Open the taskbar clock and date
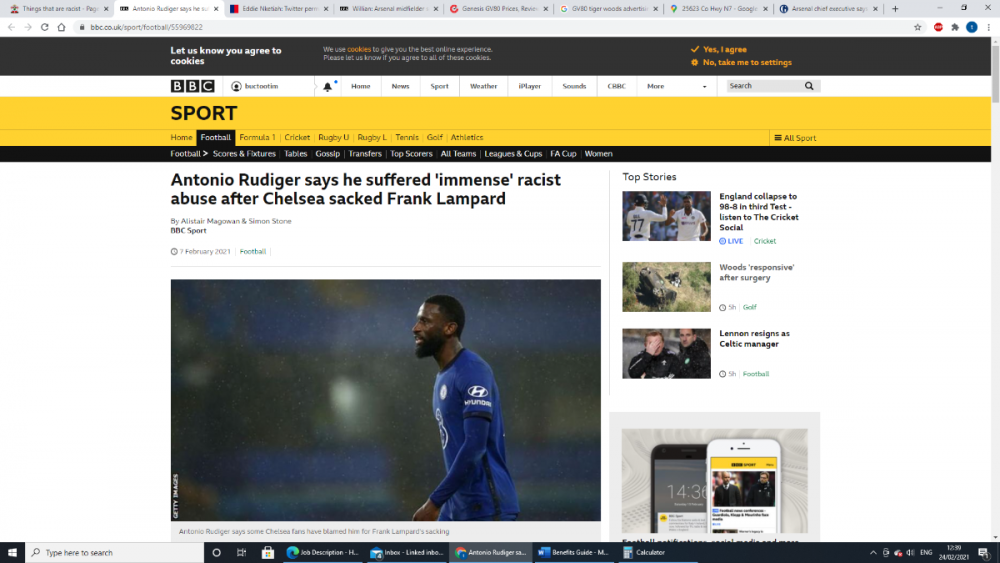The width and height of the screenshot is (1000, 563). tap(954, 552)
